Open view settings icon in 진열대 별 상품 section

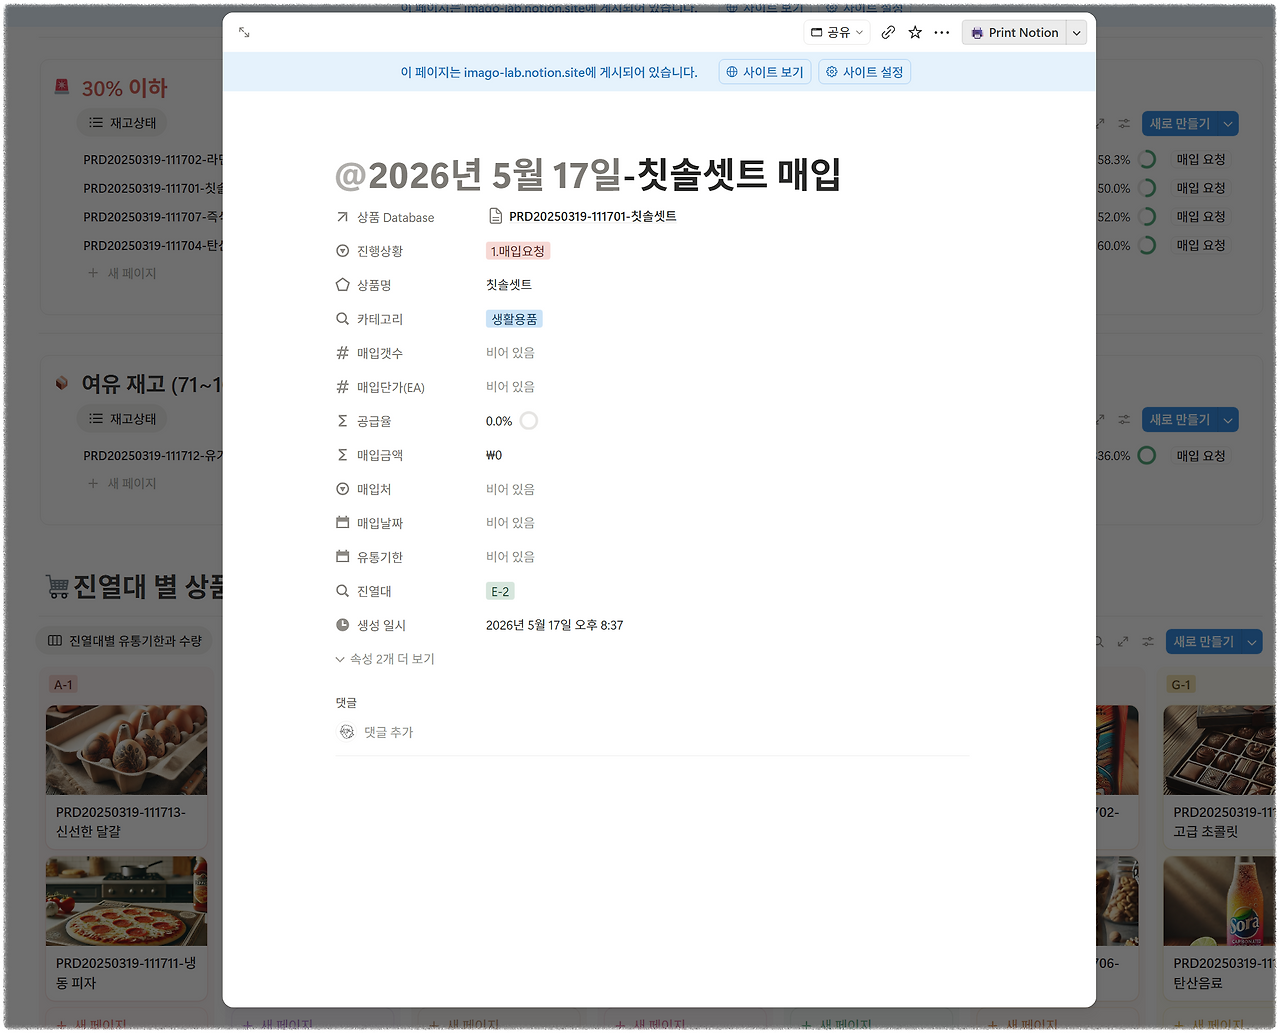click(x=1148, y=641)
